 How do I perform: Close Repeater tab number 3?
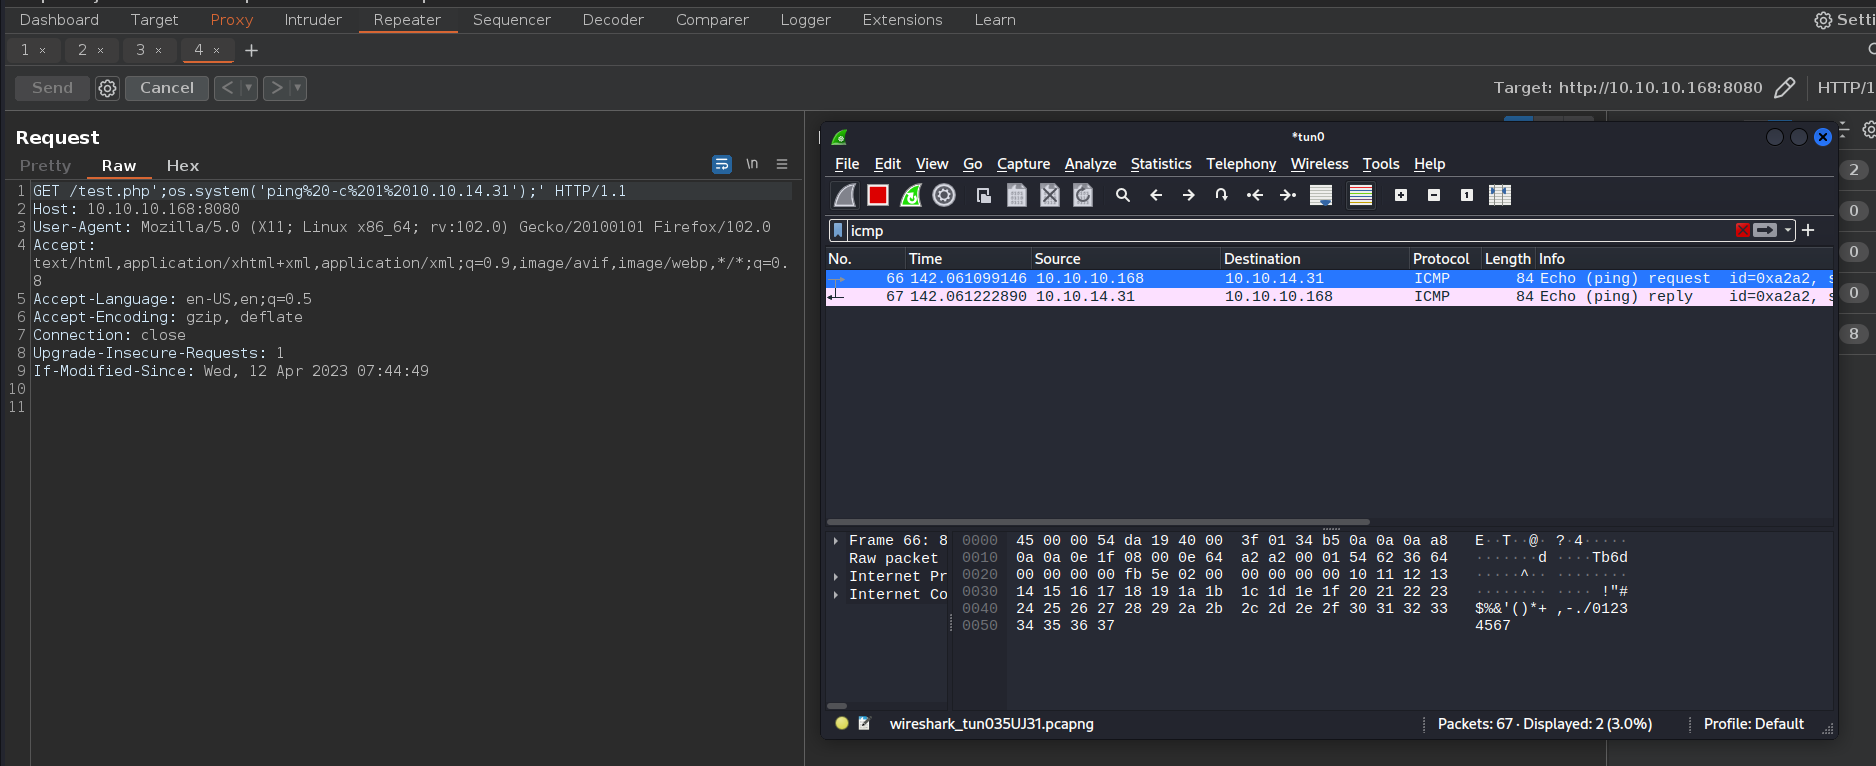(158, 50)
